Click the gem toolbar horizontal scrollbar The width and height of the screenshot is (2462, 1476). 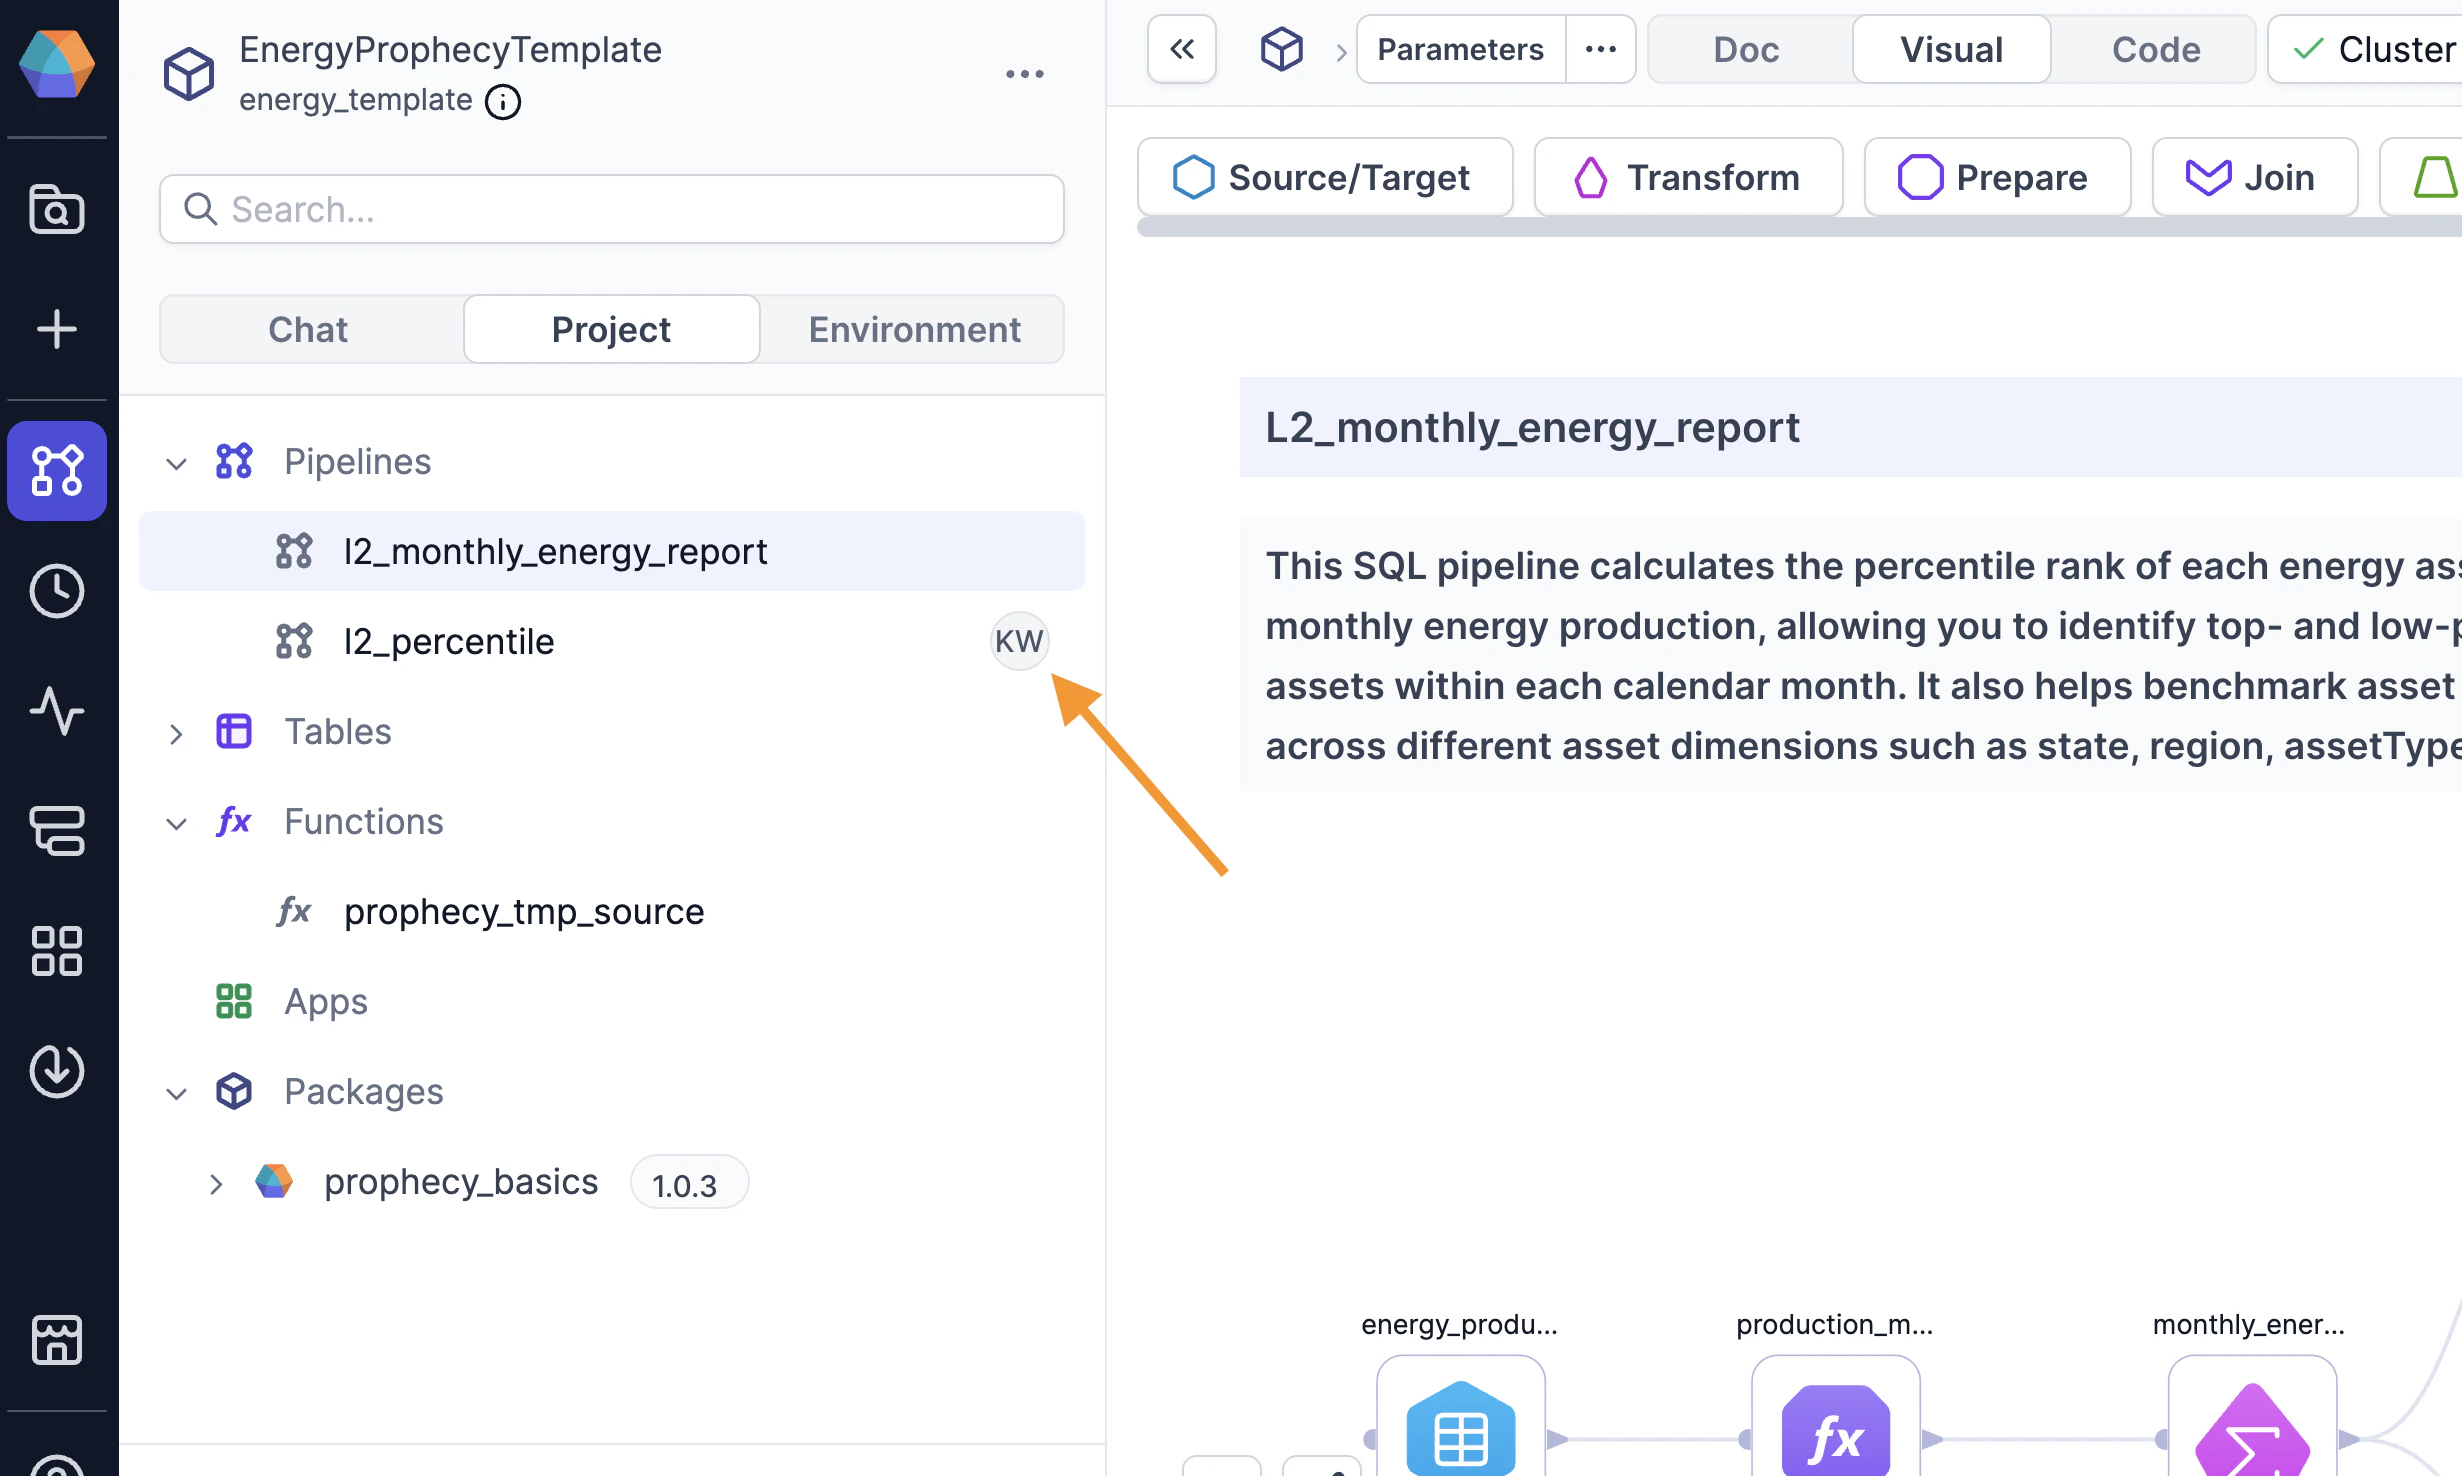point(1799,228)
